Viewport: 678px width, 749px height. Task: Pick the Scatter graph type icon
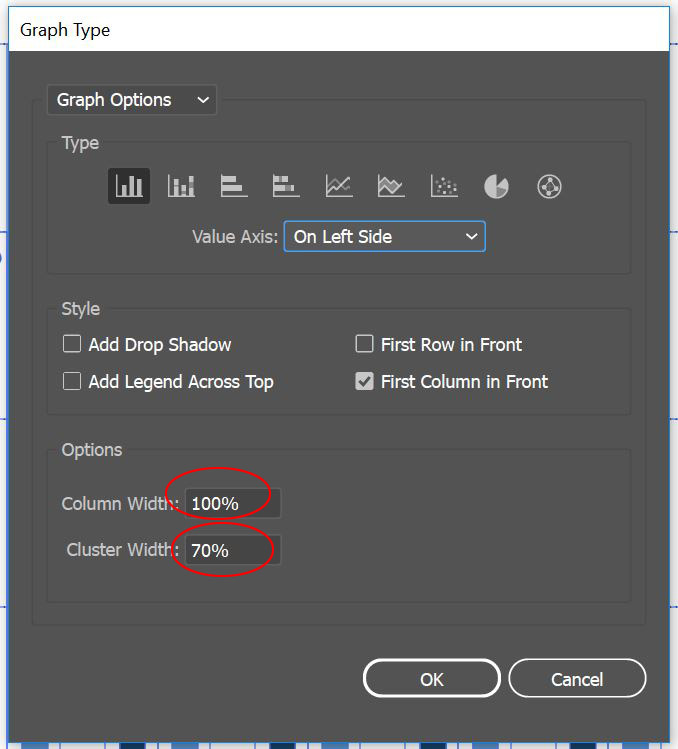click(x=444, y=186)
